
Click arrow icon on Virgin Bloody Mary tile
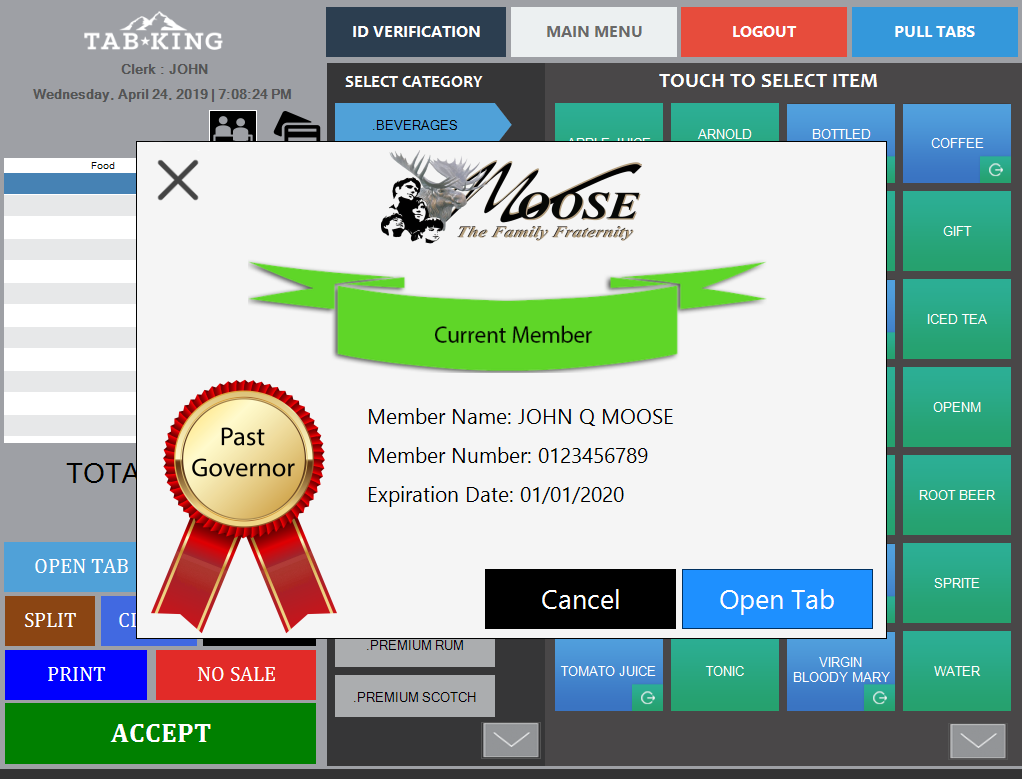(x=879, y=698)
